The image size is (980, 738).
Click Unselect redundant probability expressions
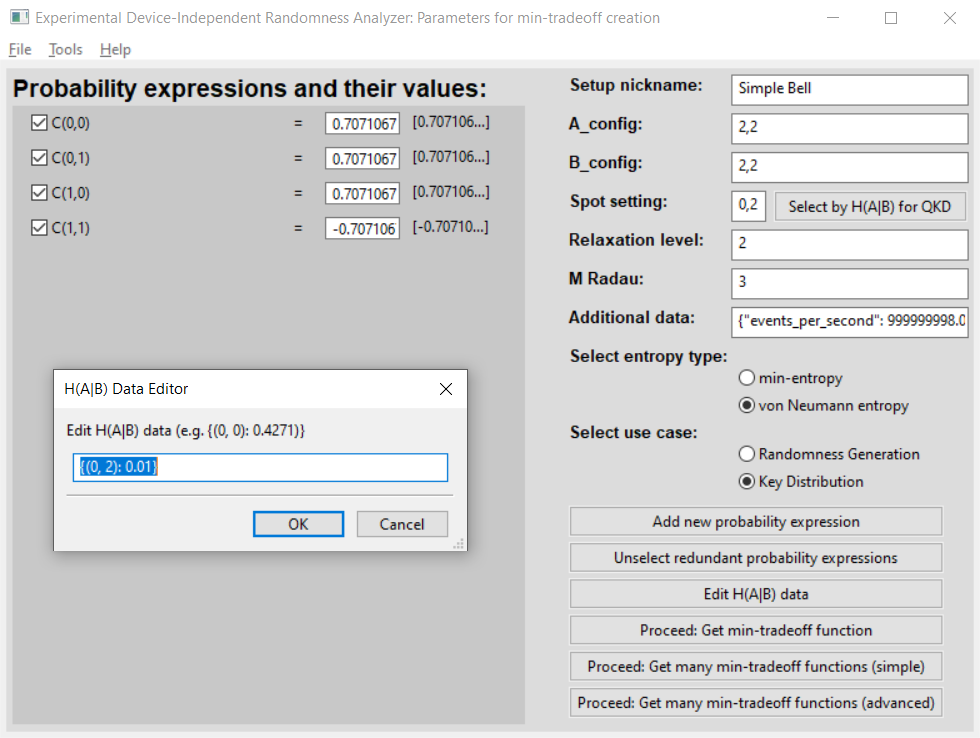tap(755, 558)
